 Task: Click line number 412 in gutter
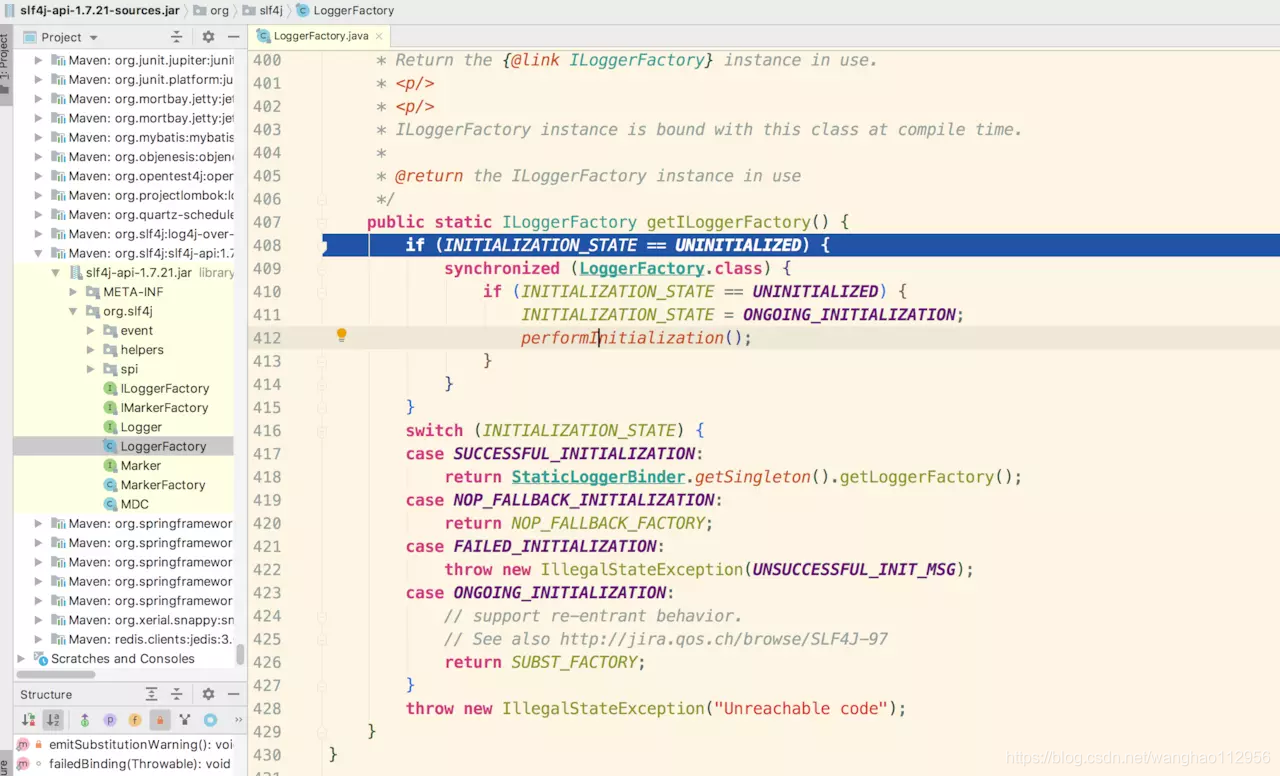click(266, 338)
